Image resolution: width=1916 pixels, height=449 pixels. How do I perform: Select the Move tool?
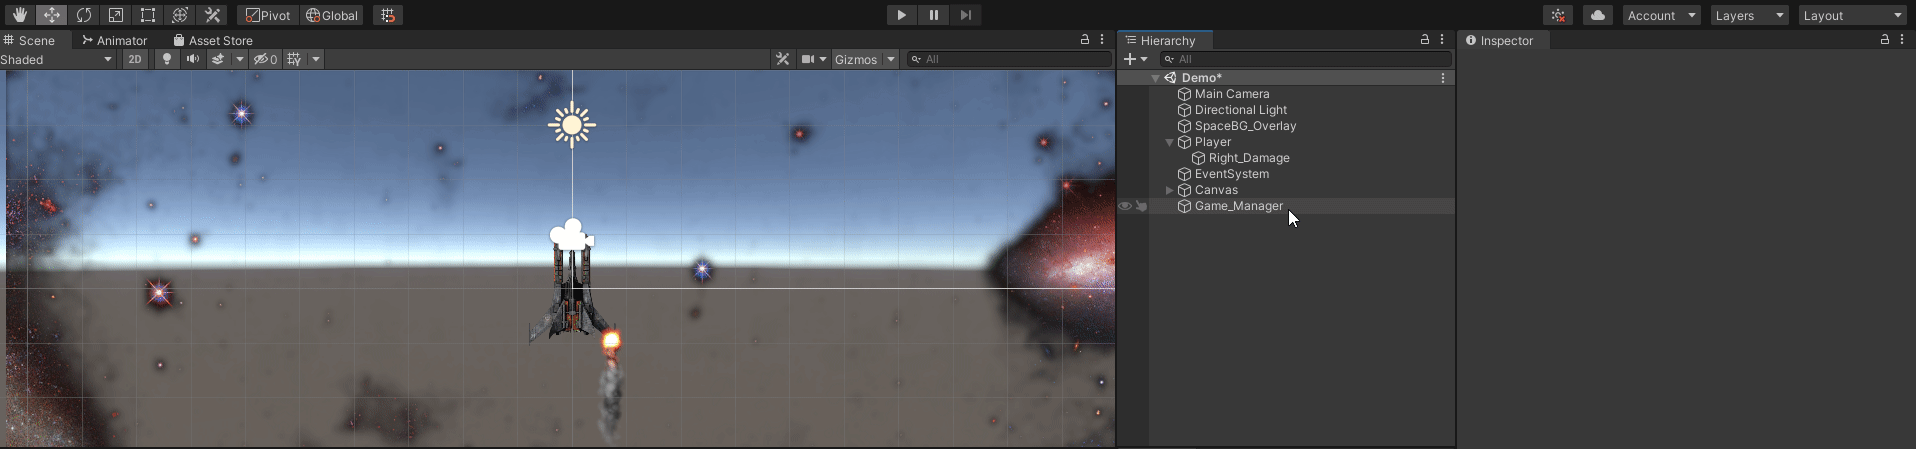pos(51,15)
